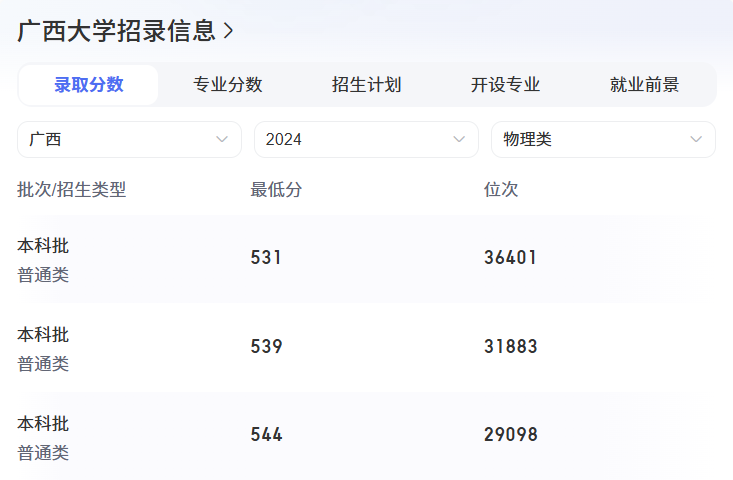Image resolution: width=733 pixels, height=480 pixels.
Task: Open the 物理类 subject dropdown
Action: point(603,139)
